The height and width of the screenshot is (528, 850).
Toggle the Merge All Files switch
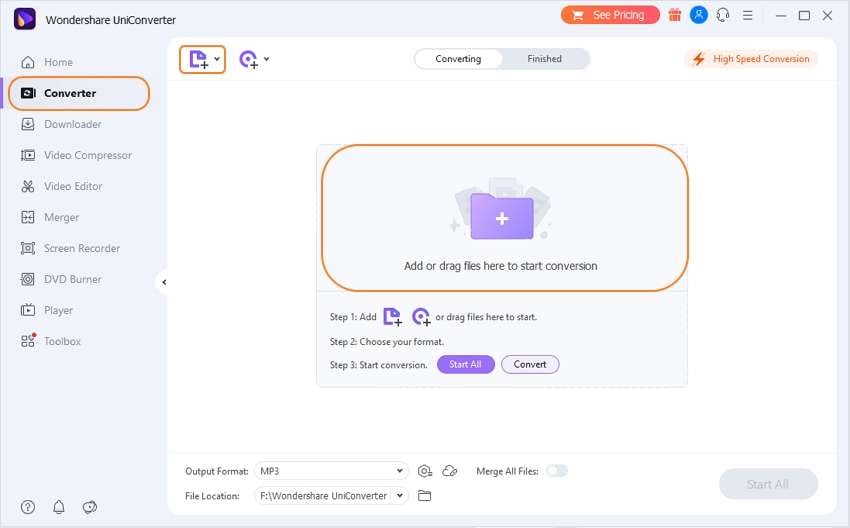(x=557, y=471)
